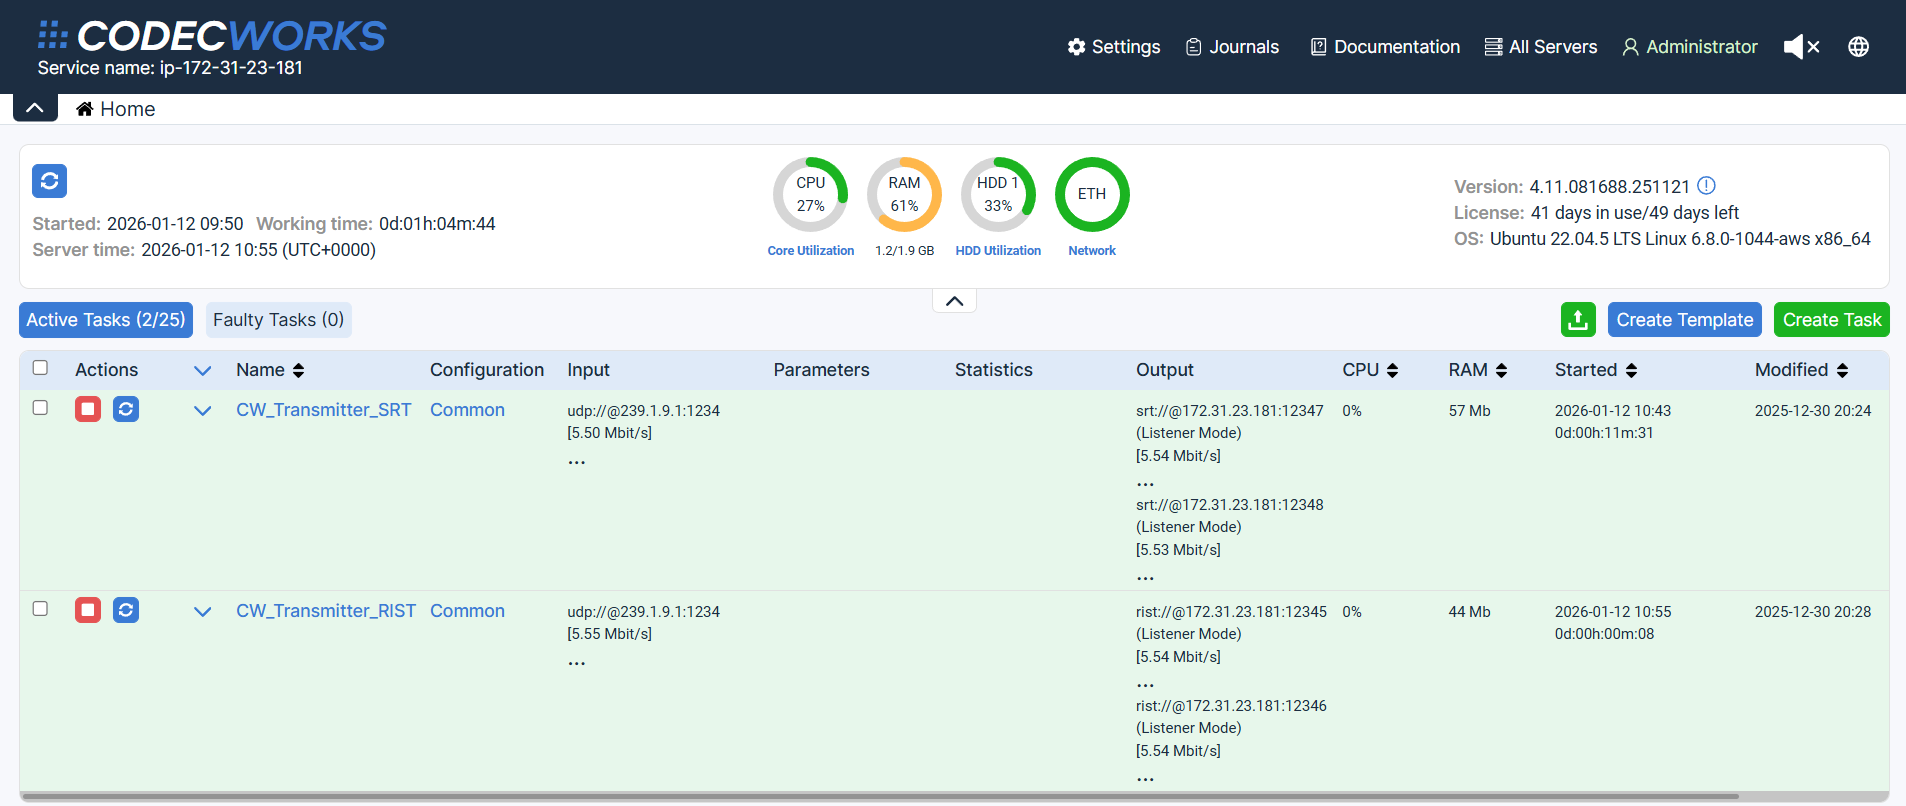Sort tasks by Started column
This screenshot has width=1906, height=806.
click(1631, 370)
